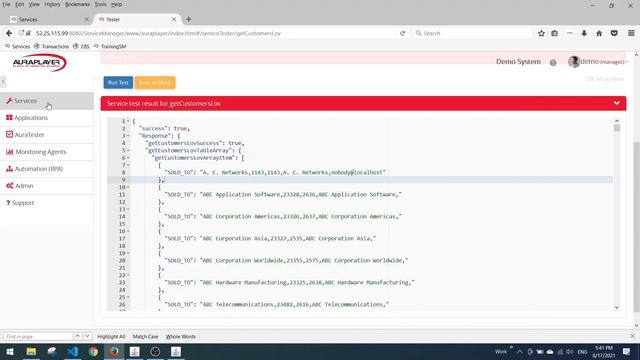
Task: Click JSON editor scrollbar down arrow
Action: coord(617,307)
